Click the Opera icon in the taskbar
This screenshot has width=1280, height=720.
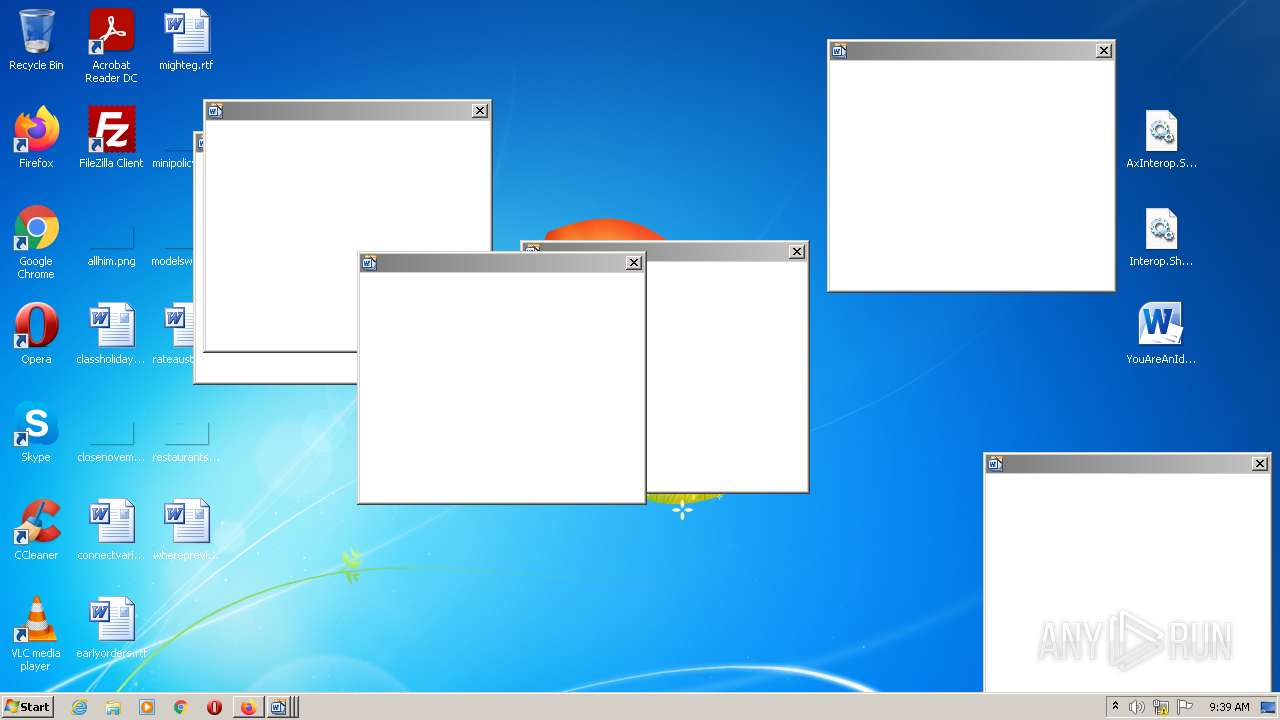[214, 707]
